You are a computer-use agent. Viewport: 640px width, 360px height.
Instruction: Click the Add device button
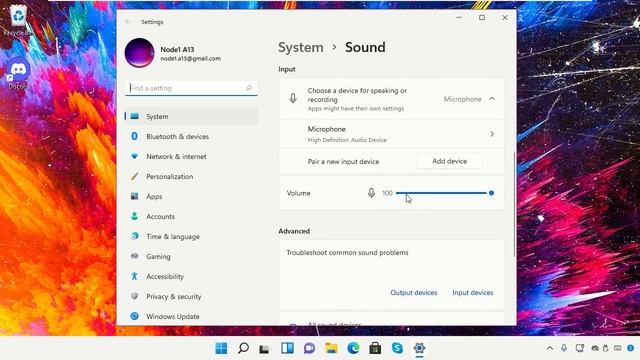(449, 161)
